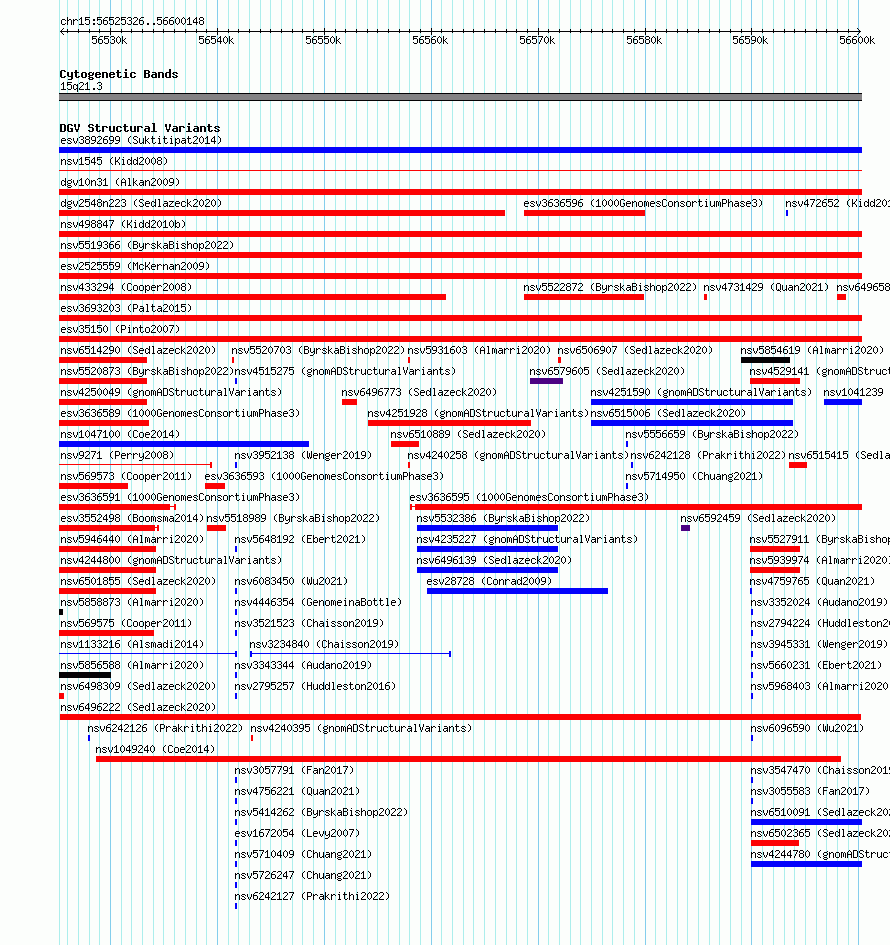Click nsv5556659 (ByrskaBishop2022) label
890x945 pixels.
click(x=712, y=435)
